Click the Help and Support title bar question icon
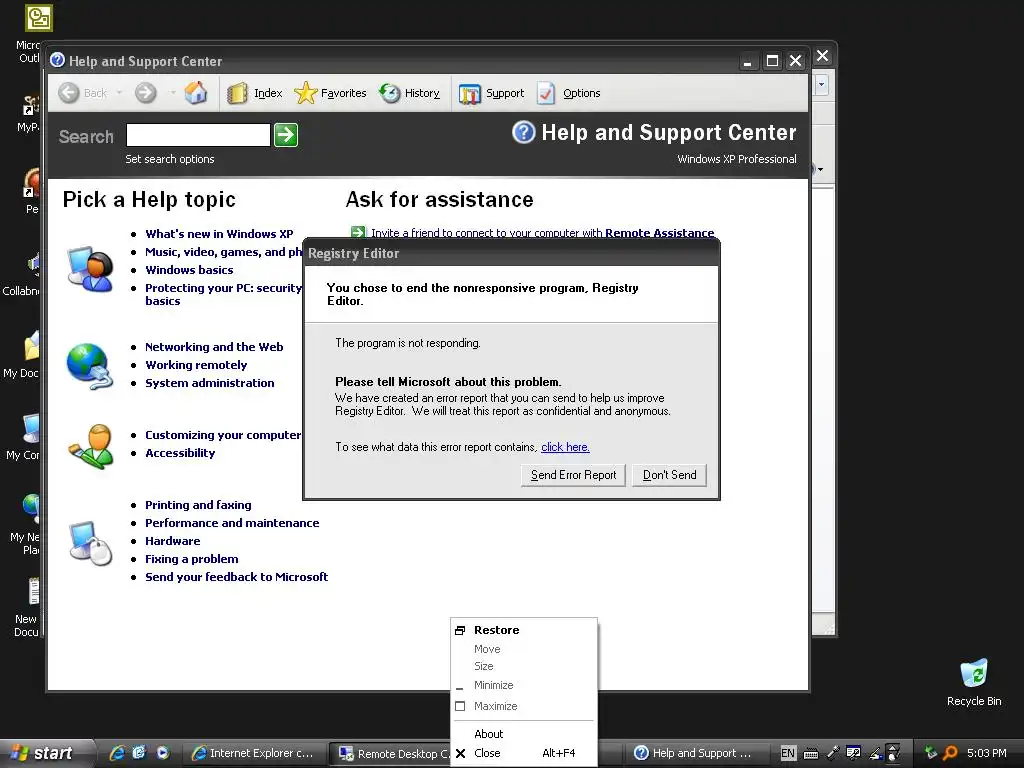 tap(57, 60)
